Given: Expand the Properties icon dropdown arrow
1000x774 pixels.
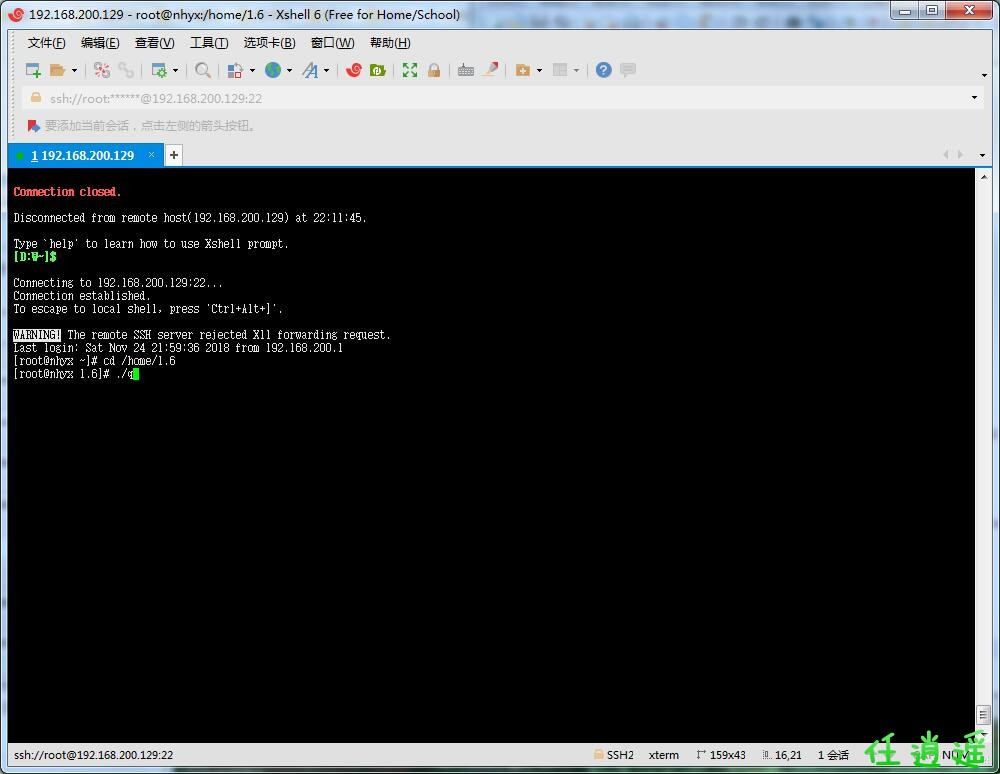Looking at the screenshot, I should click(x=175, y=70).
